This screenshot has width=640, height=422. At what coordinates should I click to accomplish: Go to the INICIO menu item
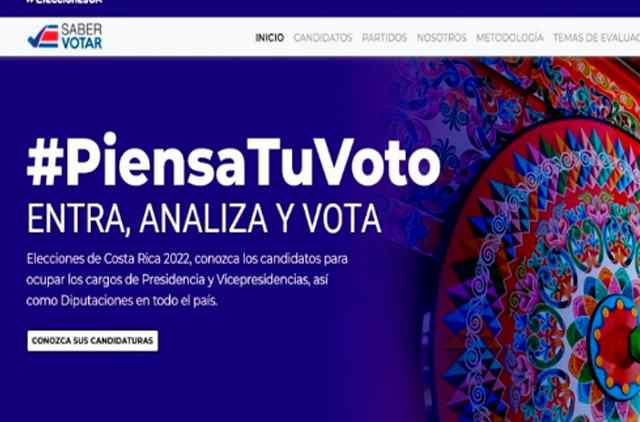click(269, 38)
